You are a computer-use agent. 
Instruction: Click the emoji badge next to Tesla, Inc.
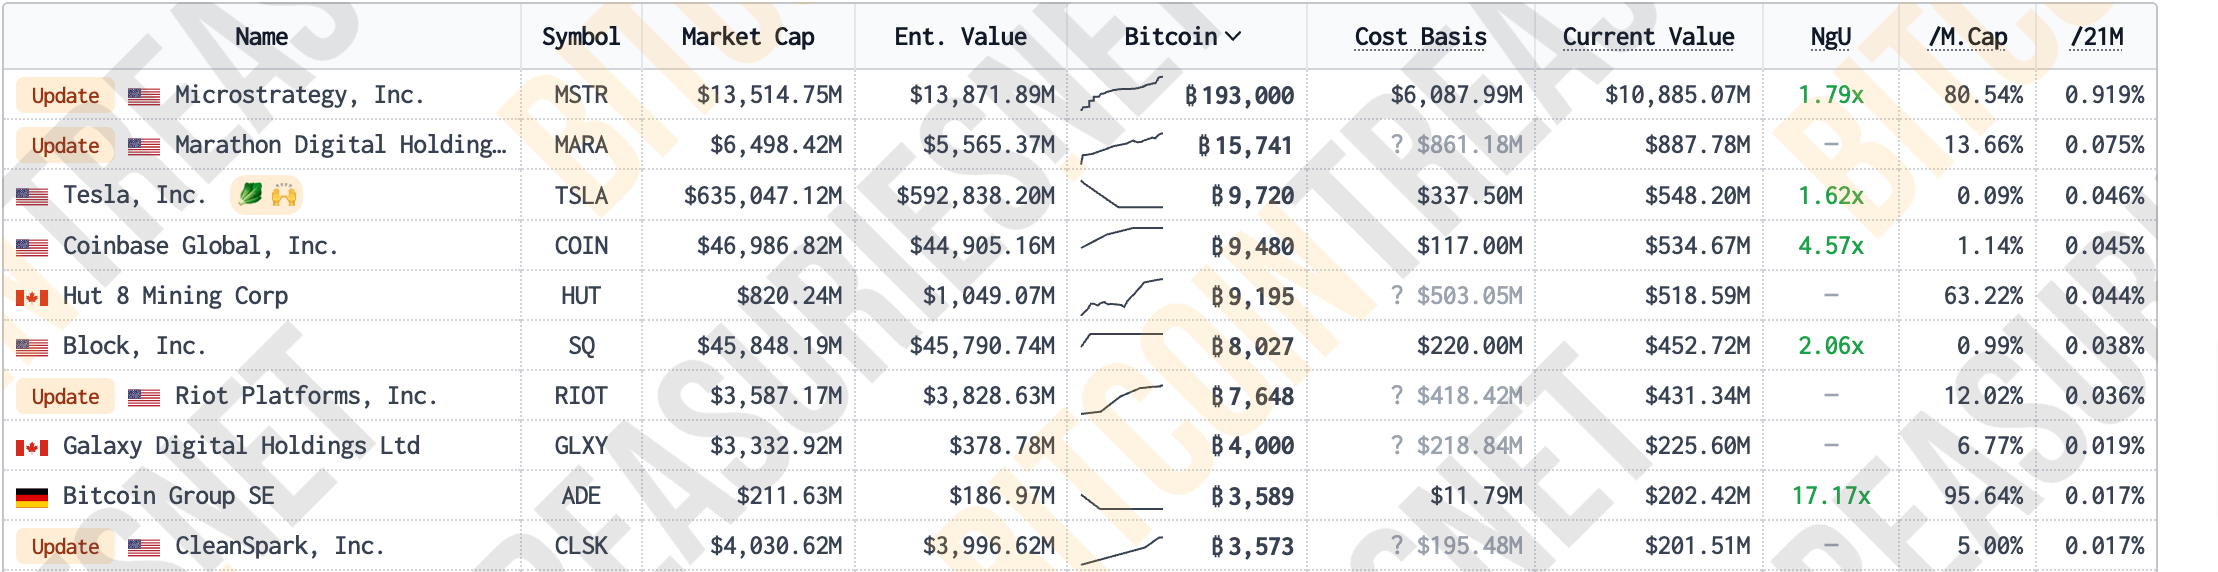[266, 195]
